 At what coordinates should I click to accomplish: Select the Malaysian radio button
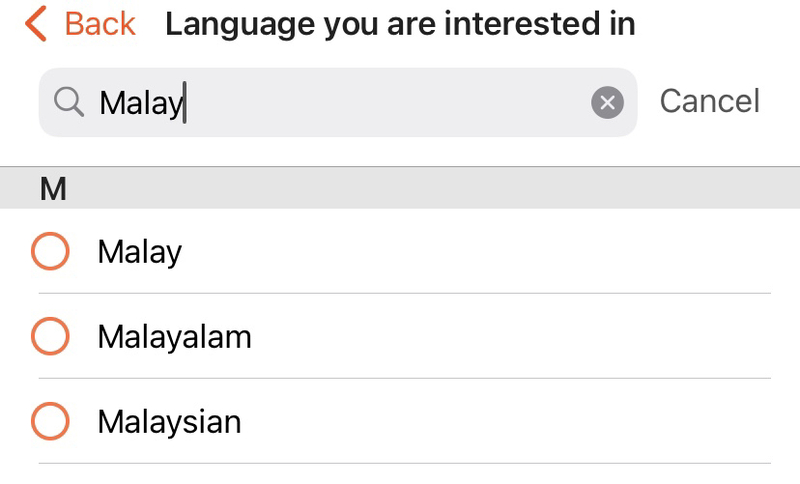50,421
